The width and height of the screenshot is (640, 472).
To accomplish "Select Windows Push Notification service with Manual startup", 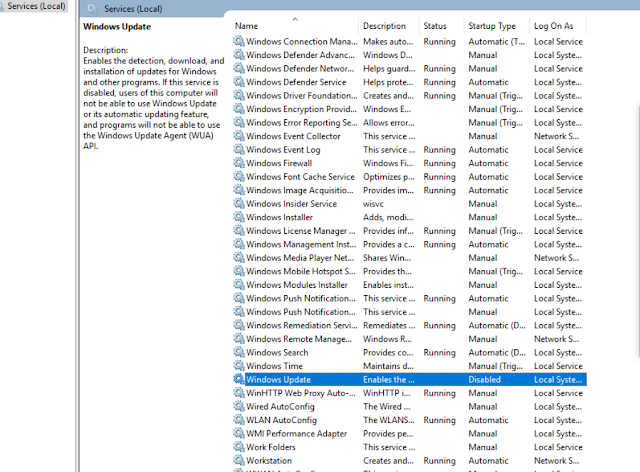I will click(301, 312).
